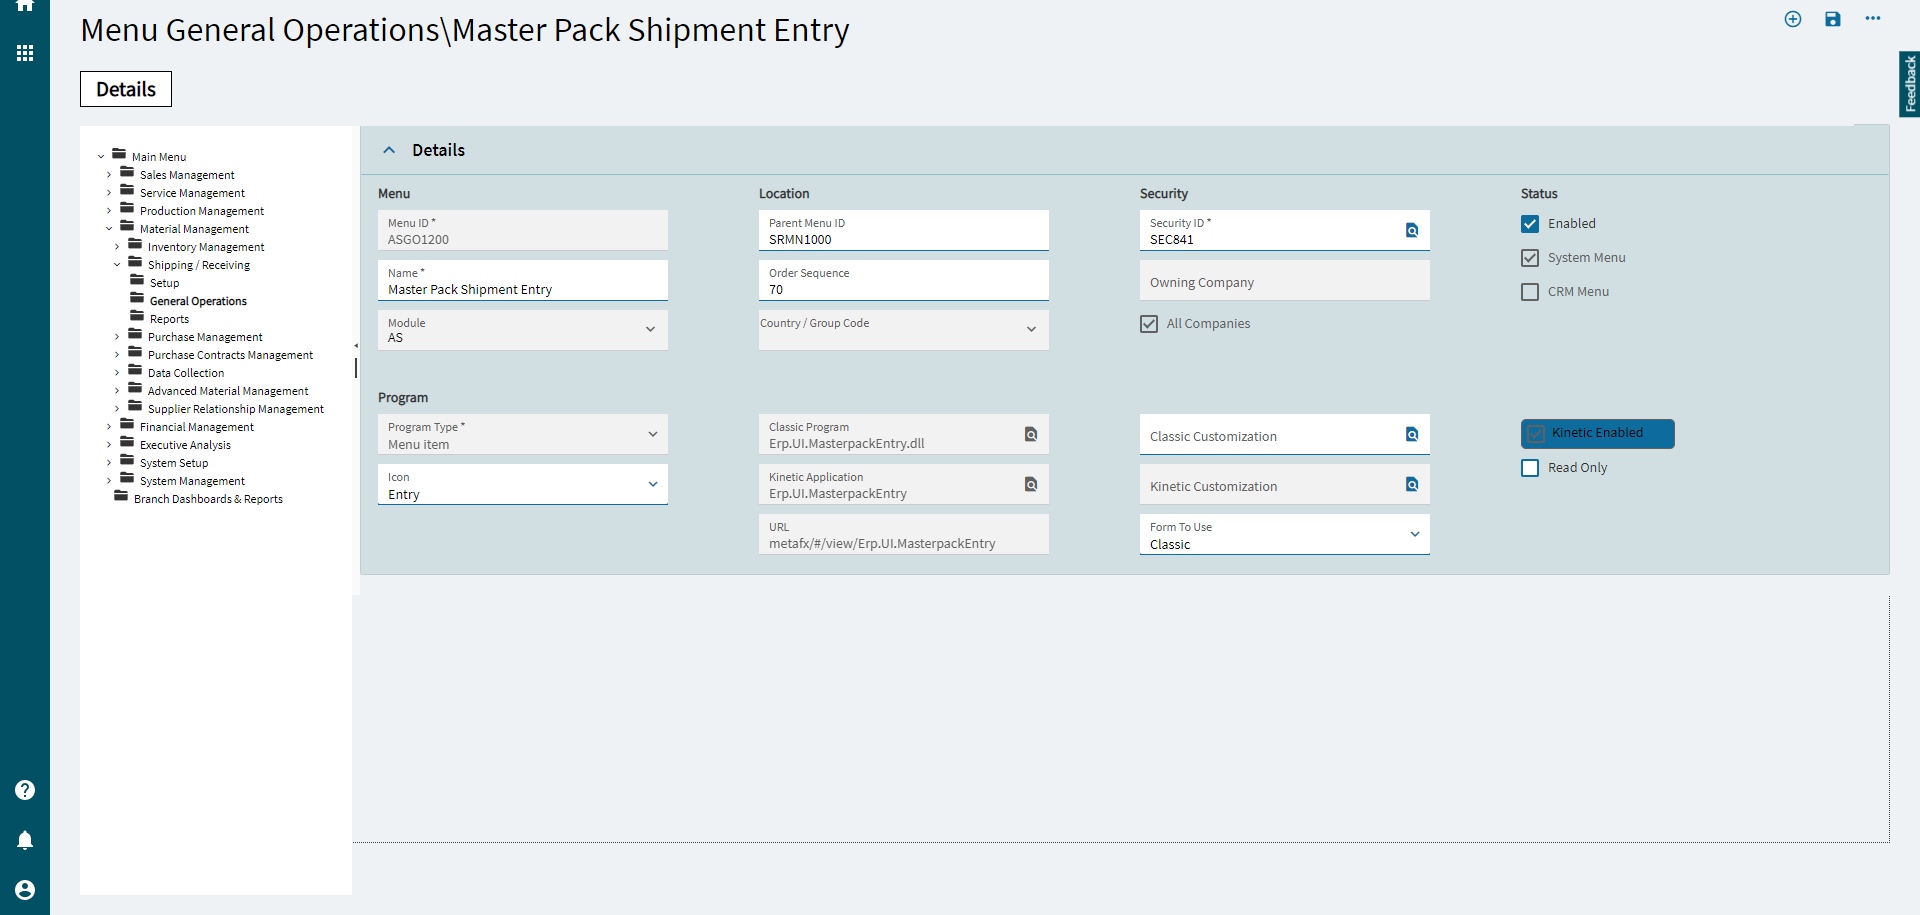
Task: Click the Security ID search icon
Action: [1412, 230]
